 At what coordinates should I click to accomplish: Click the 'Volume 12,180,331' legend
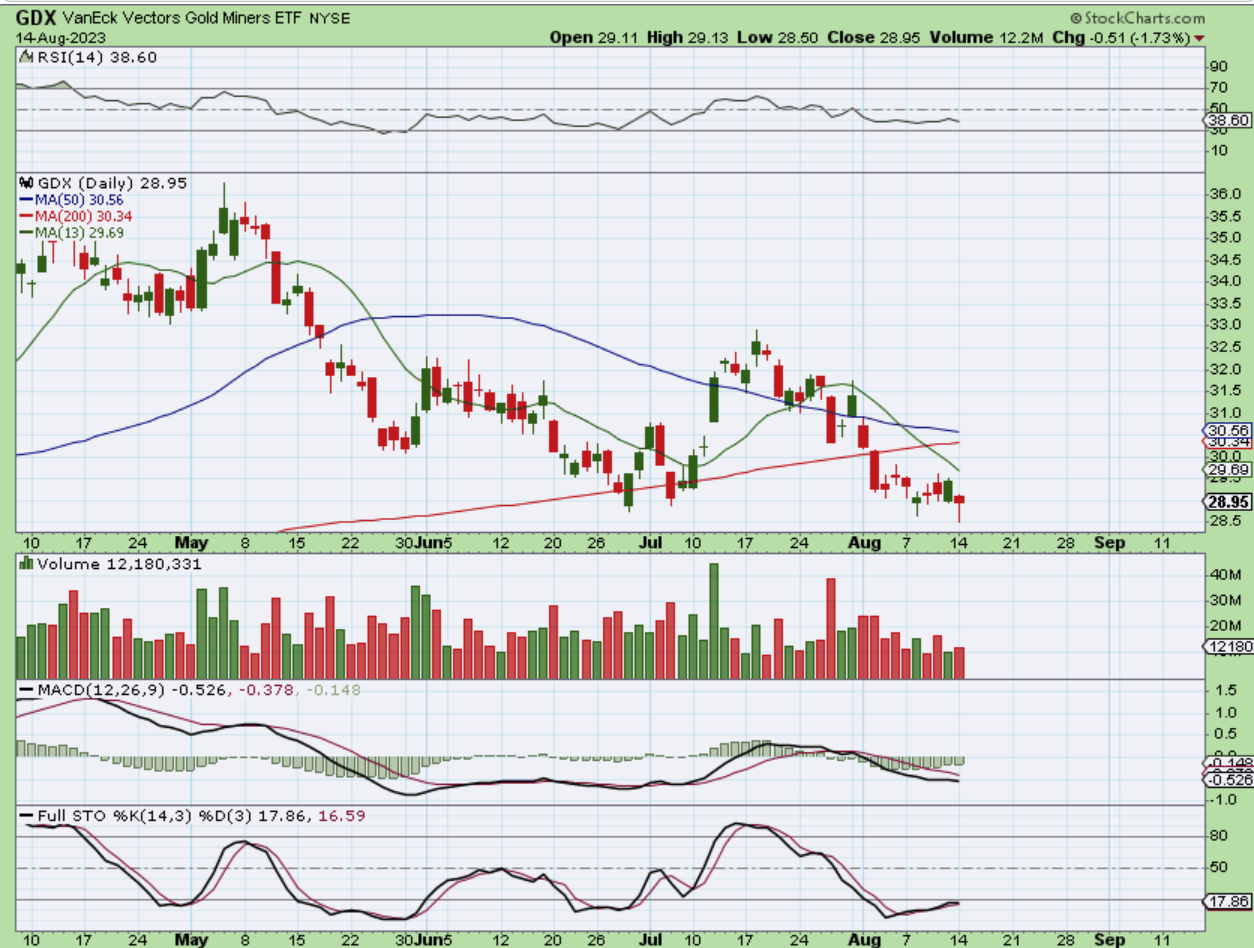[x=110, y=564]
